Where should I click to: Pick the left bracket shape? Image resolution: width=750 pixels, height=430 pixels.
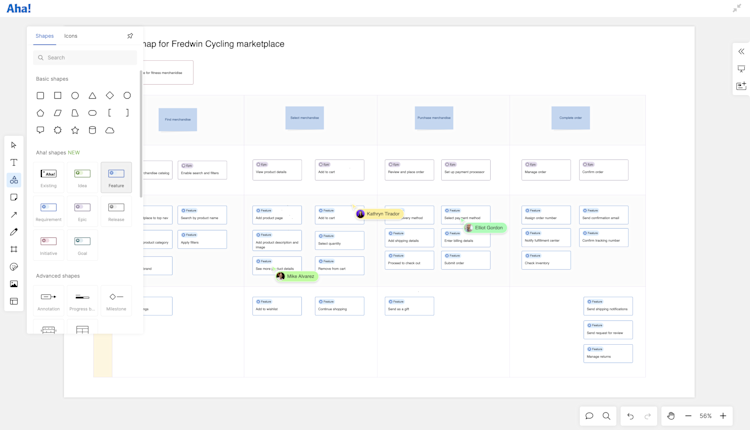(110, 113)
